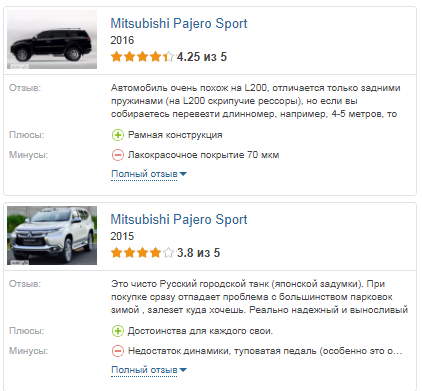Click the empty fifth star in 3.8 rating
422x391 pixels.
[x=168, y=252]
